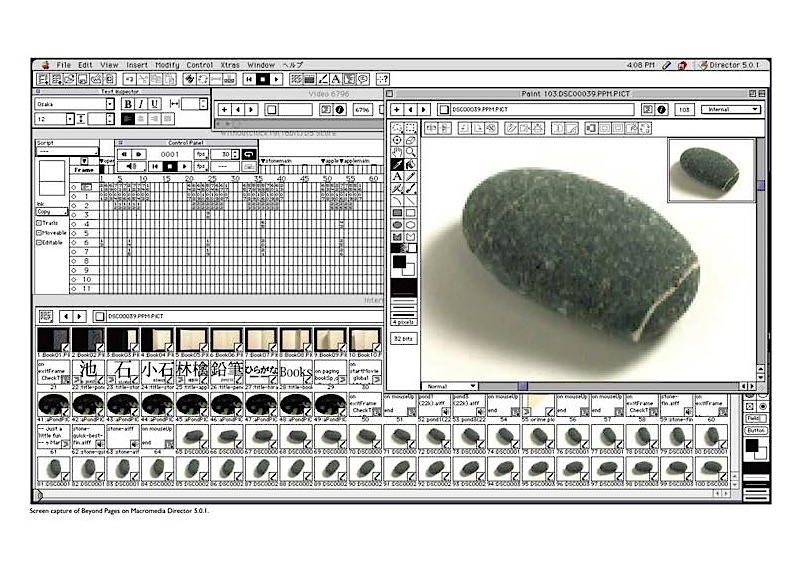803x563 pixels.
Task: Select the Marquee tool in Paint window
Action: coord(410,128)
